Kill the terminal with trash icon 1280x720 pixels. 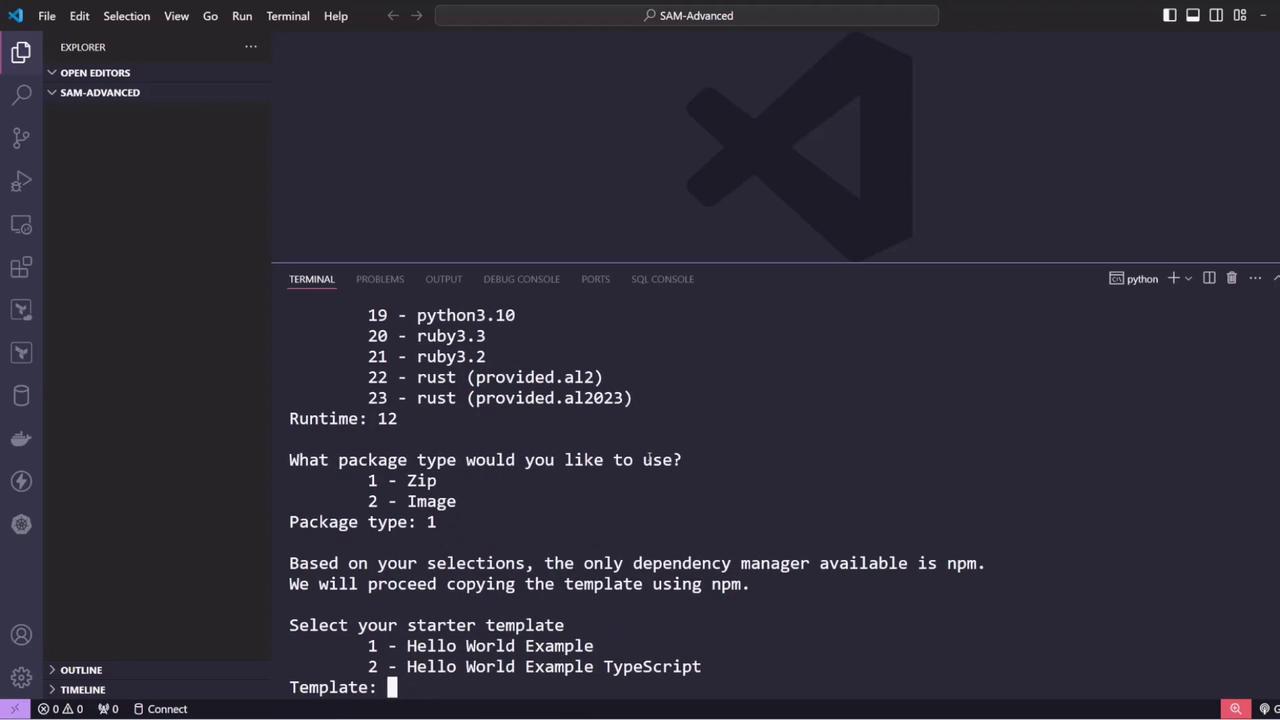(x=1232, y=278)
